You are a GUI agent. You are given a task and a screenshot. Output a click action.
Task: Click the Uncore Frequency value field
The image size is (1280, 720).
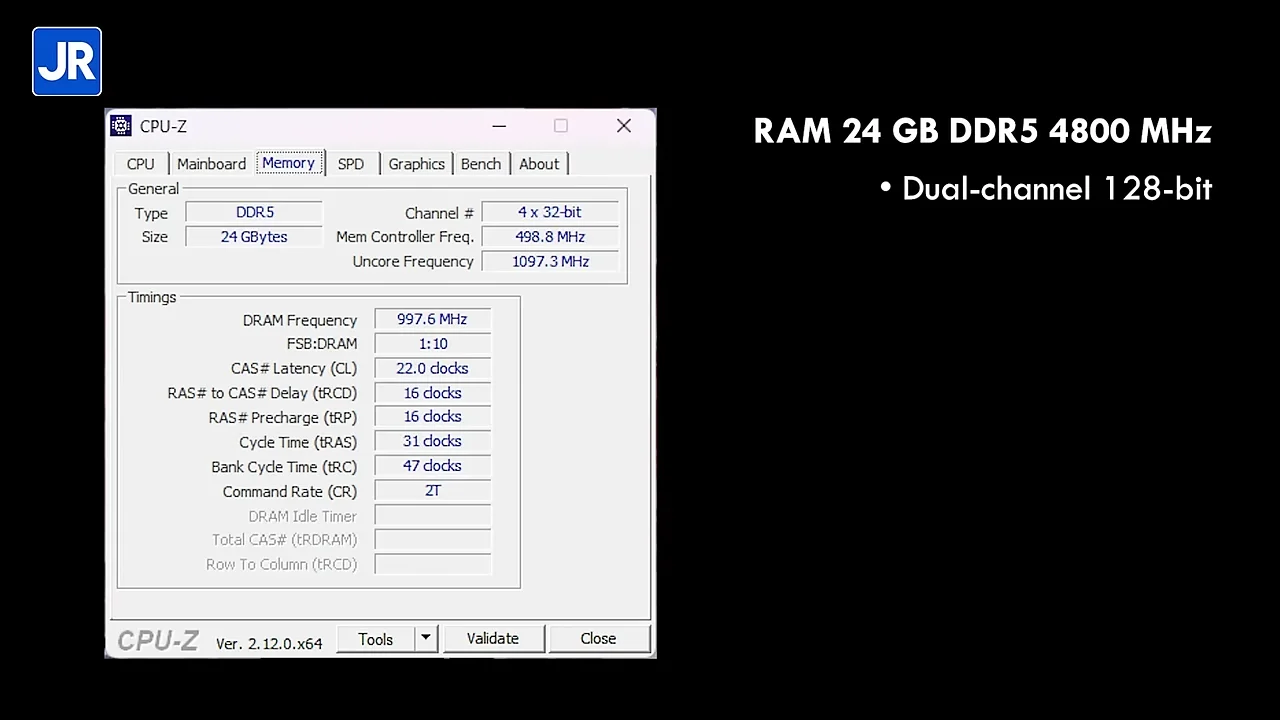(x=550, y=261)
